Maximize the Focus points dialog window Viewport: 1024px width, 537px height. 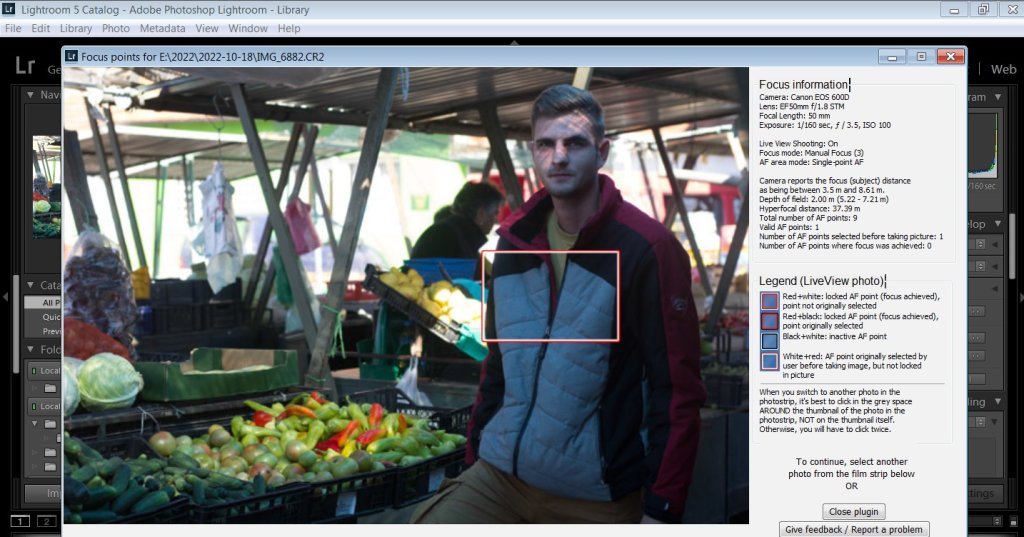[921, 57]
